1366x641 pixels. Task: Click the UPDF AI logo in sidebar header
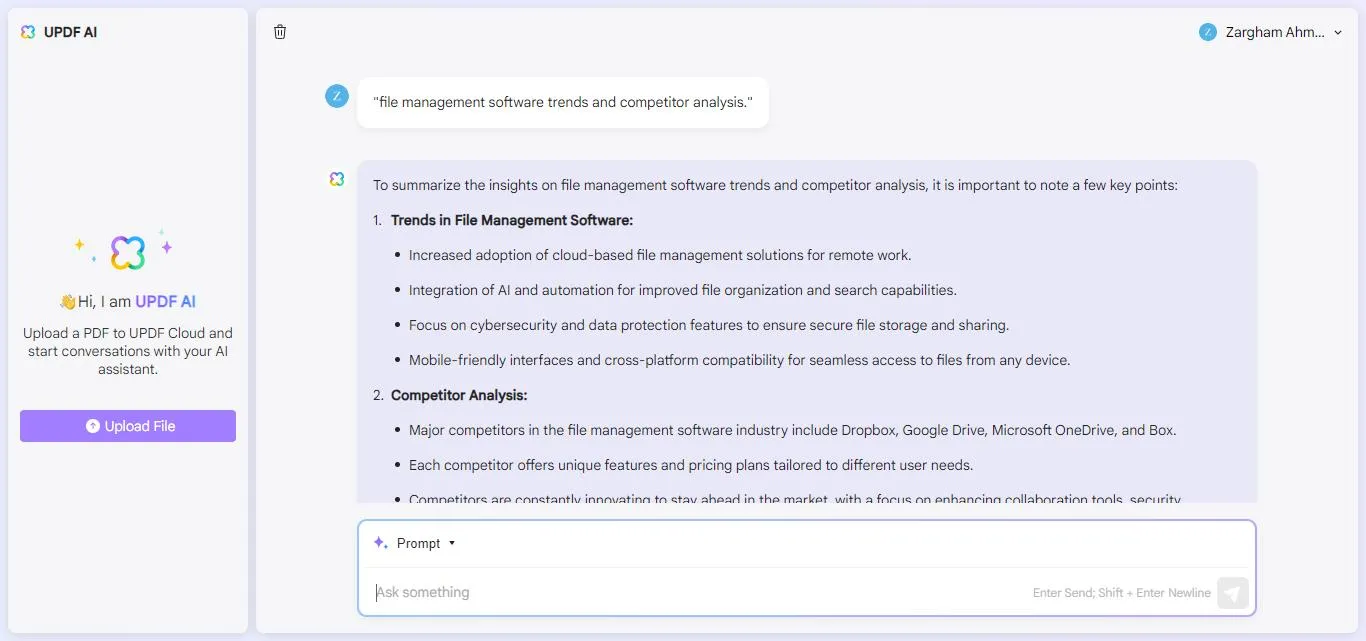point(27,31)
